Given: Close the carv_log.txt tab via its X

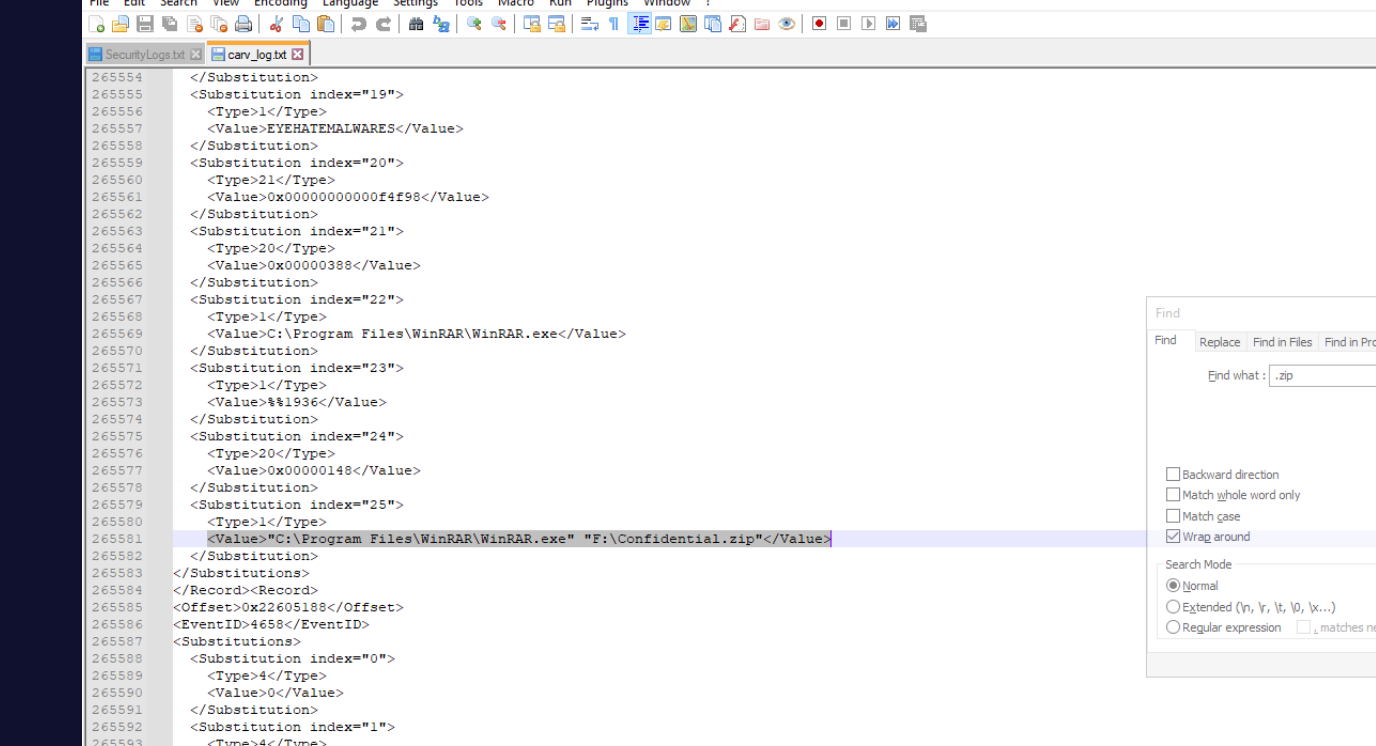Looking at the screenshot, I should [x=297, y=55].
